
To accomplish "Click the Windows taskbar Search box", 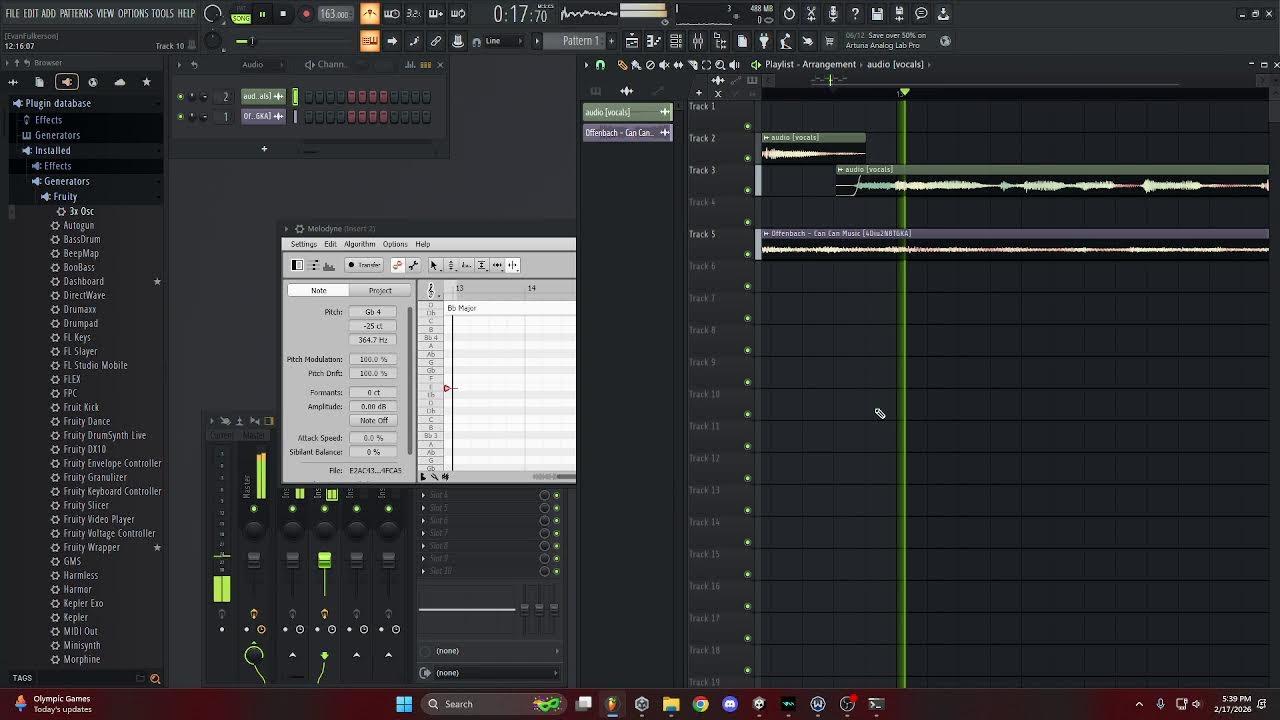I will pos(490,704).
